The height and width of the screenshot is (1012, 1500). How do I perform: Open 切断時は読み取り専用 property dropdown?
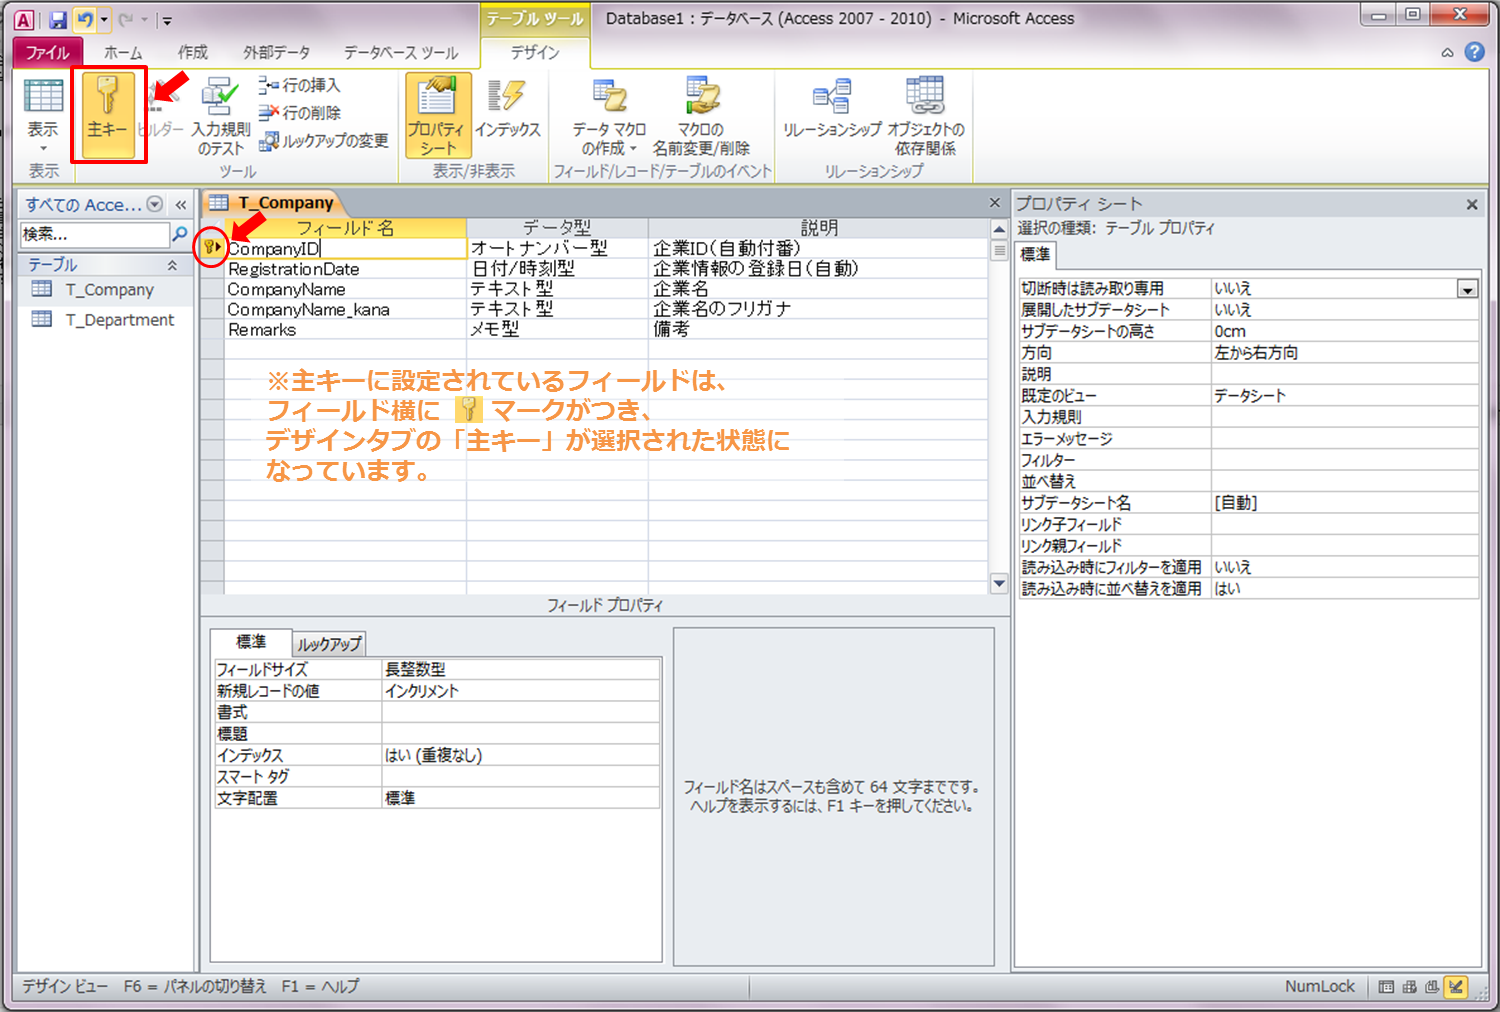tap(1467, 289)
